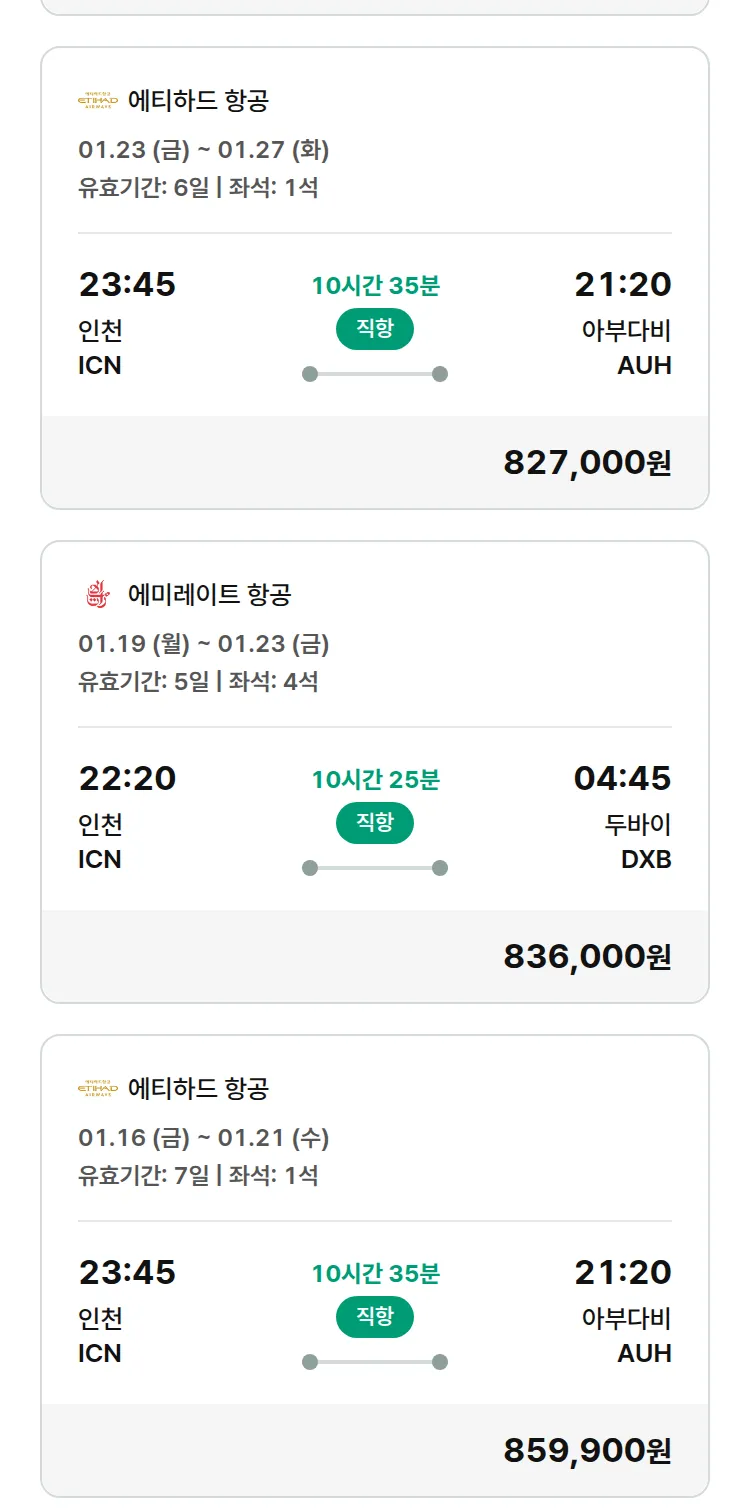Tap the 직항 badge on the Emirates flight
The image size is (750, 1510).
click(x=375, y=823)
